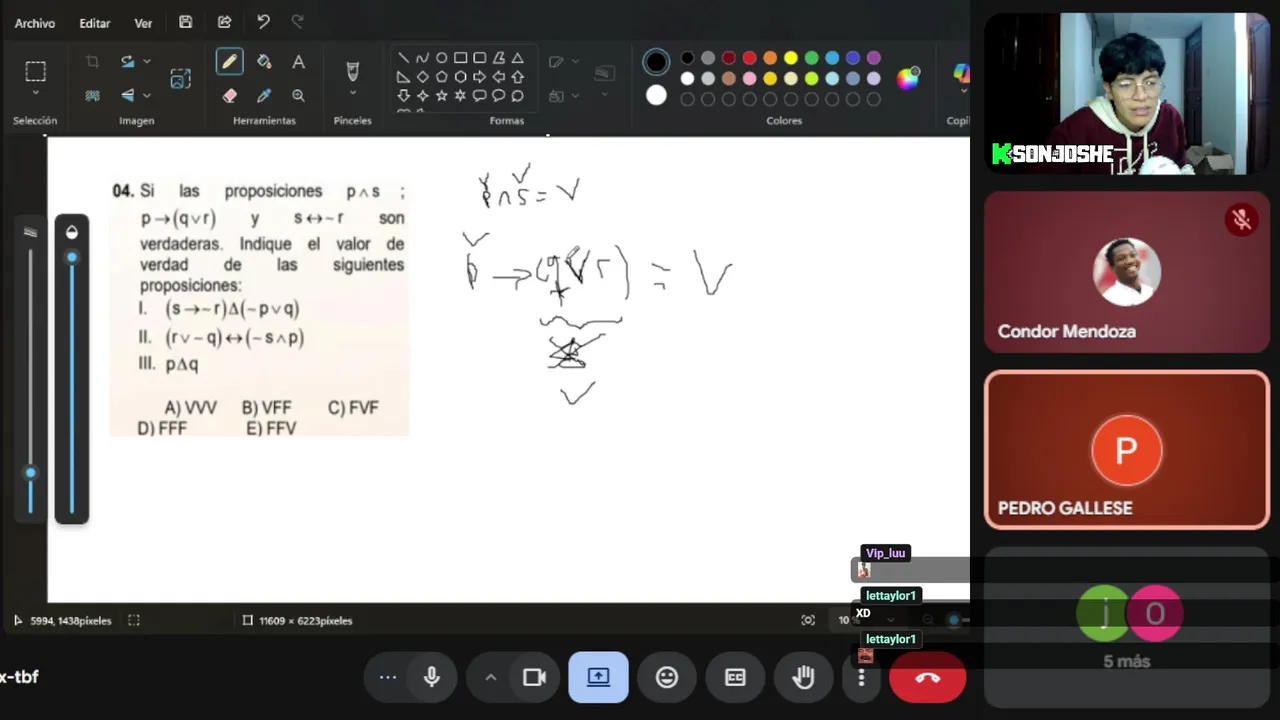
Task: Click the presenter video thumbnail
Action: click(1127, 94)
